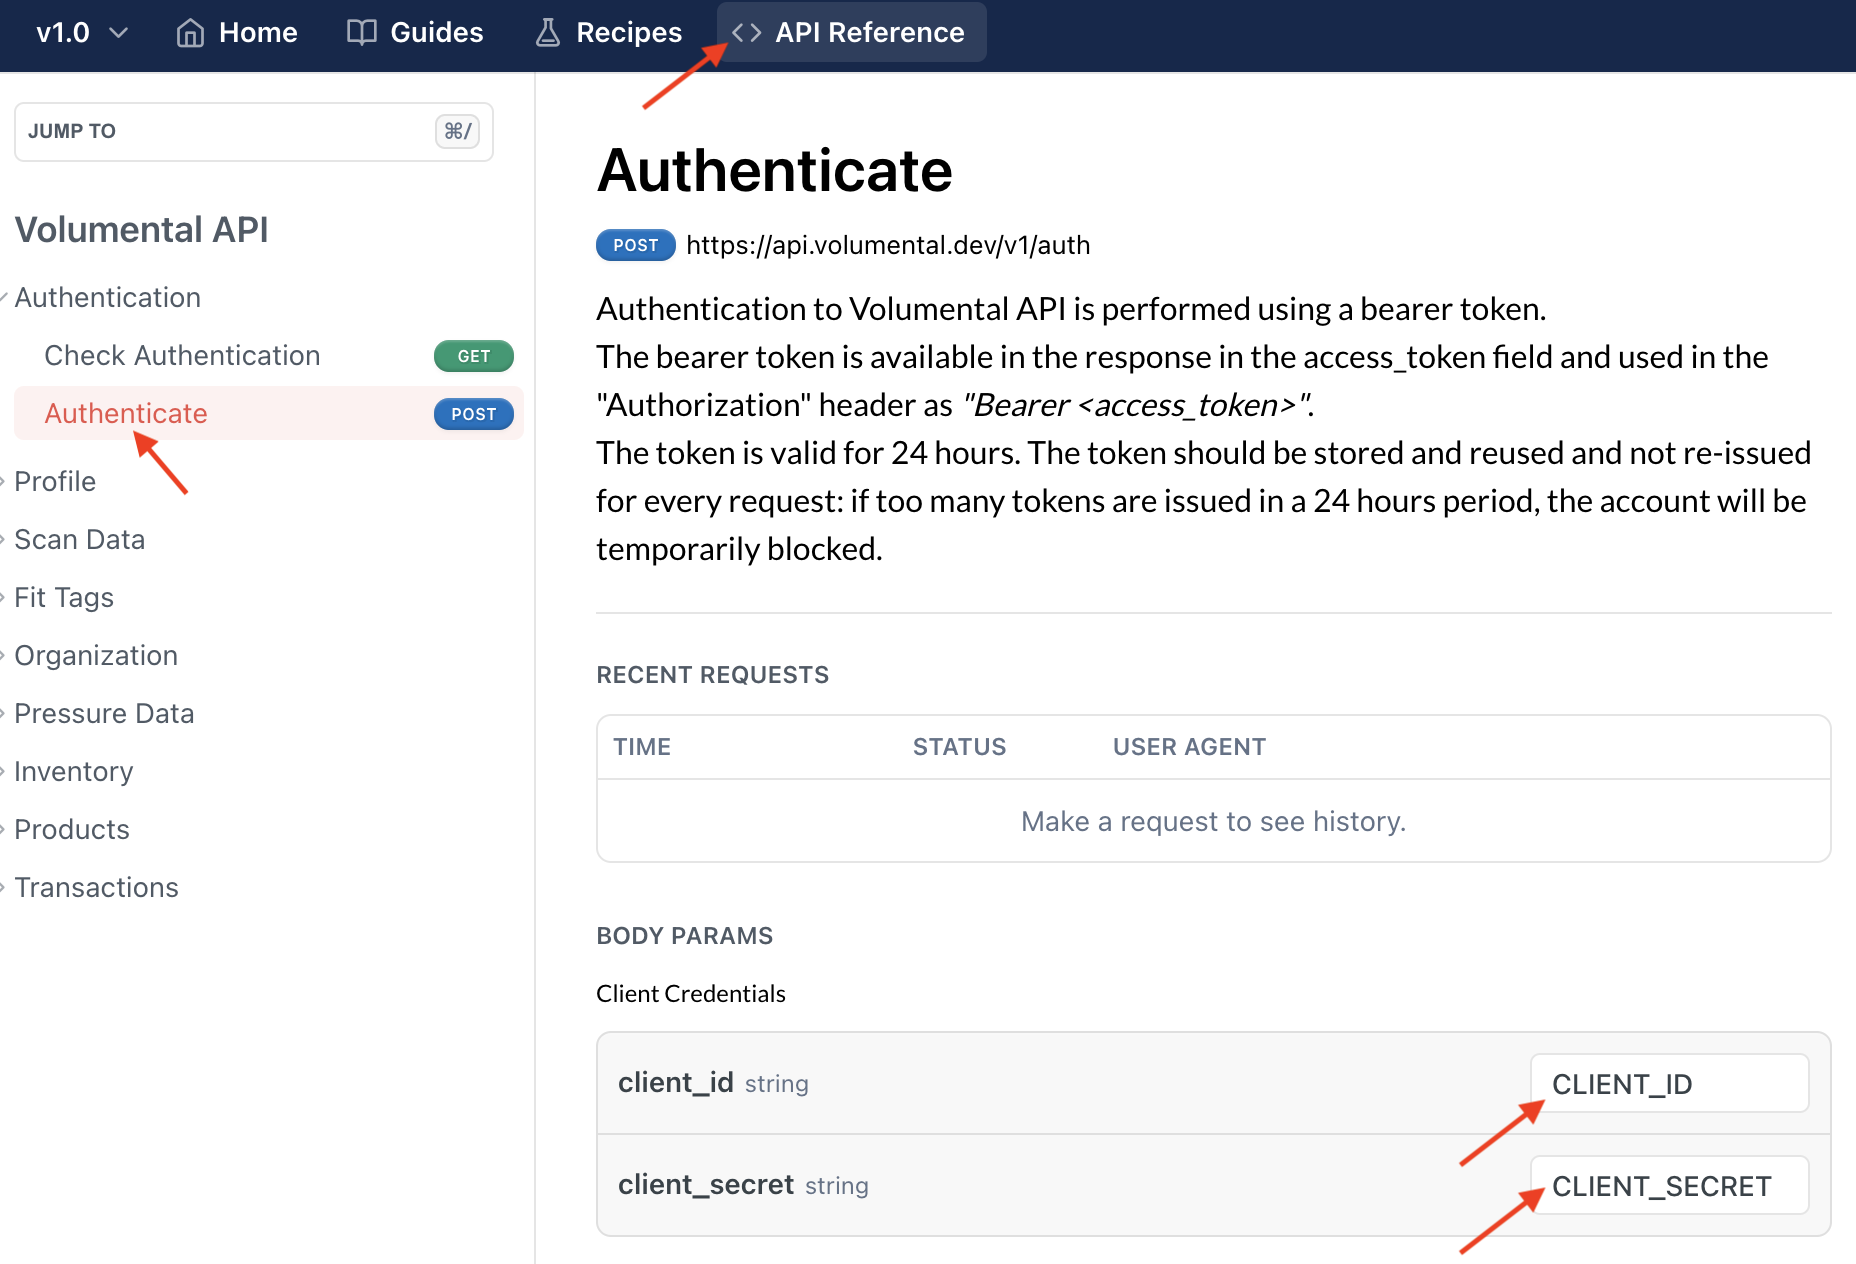Image resolution: width=1856 pixels, height=1264 pixels.
Task: Click the POST badge beside the auth URL
Action: point(635,245)
